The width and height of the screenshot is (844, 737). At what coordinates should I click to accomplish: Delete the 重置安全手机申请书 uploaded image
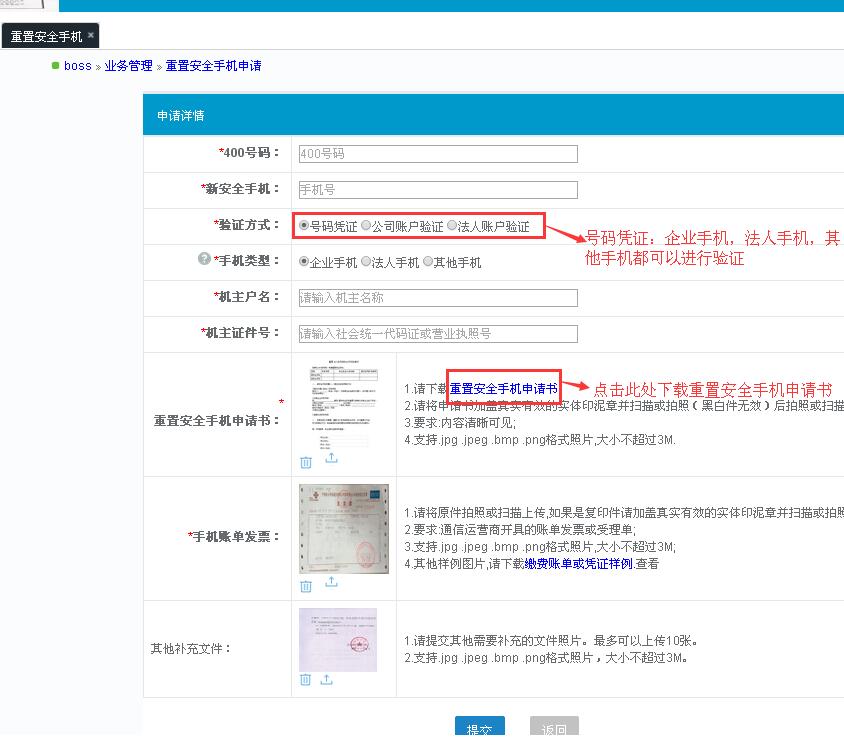click(x=306, y=461)
